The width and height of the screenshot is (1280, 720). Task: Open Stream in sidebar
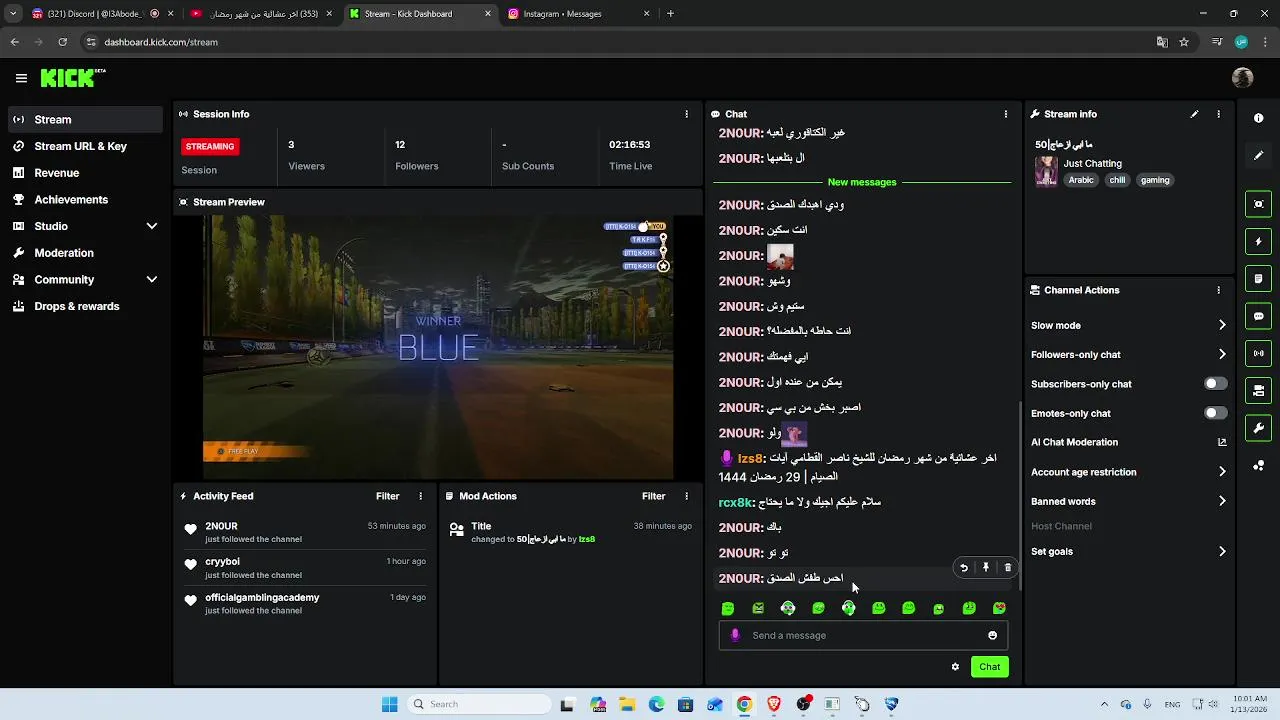tap(85, 119)
